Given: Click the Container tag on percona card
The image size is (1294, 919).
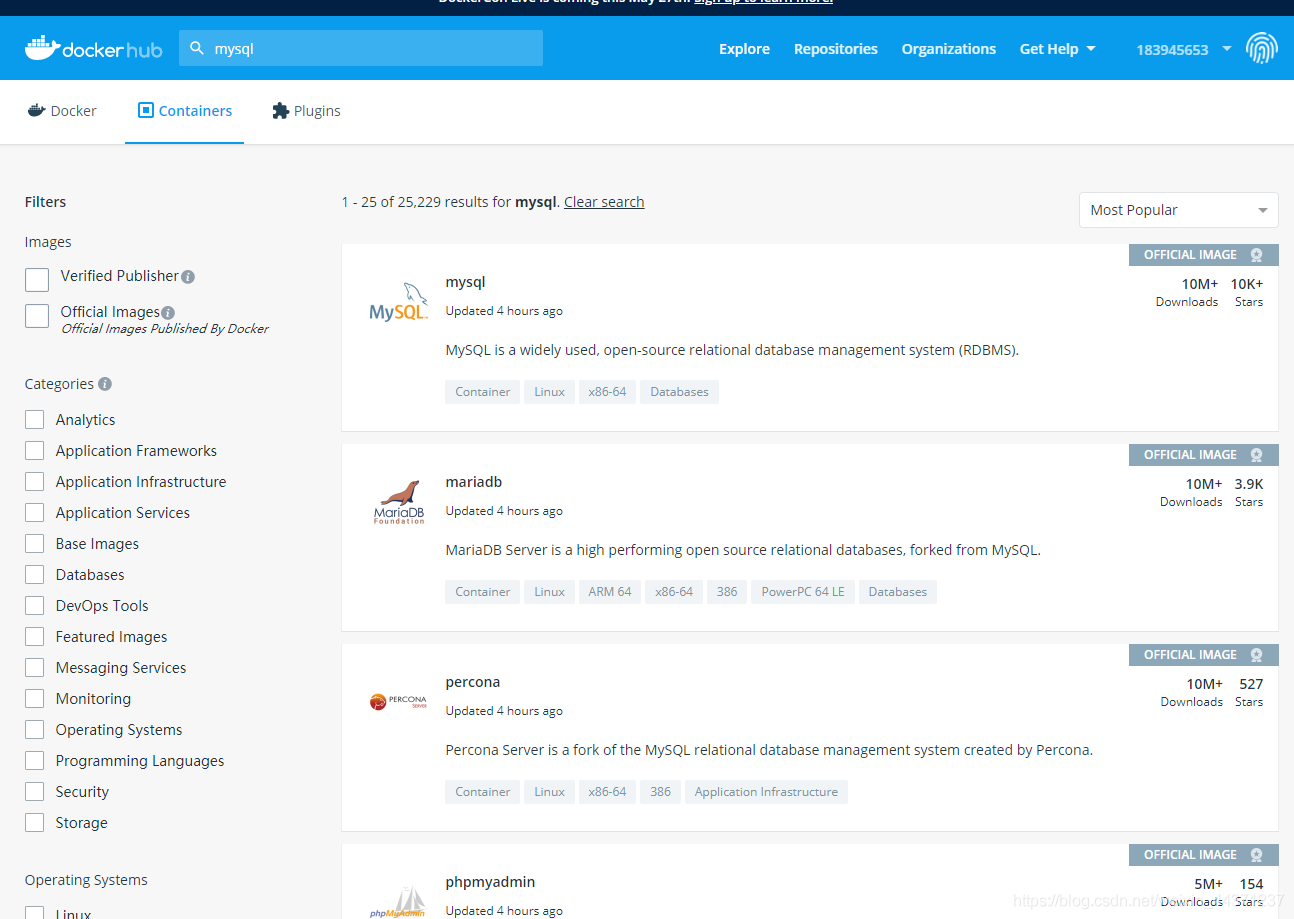Looking at the screenshot, I should click(x=483, y=792).
